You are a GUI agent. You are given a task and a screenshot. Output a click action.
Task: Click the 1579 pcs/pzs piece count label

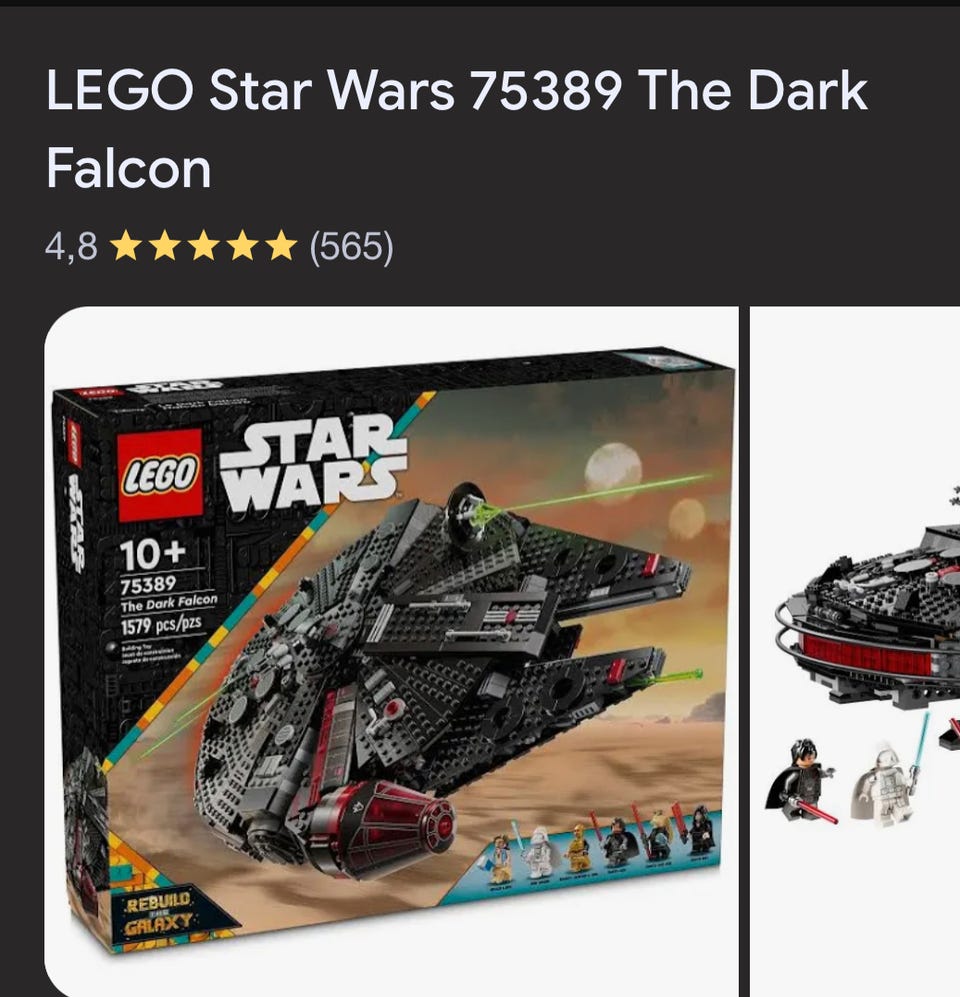click(161, 624)
